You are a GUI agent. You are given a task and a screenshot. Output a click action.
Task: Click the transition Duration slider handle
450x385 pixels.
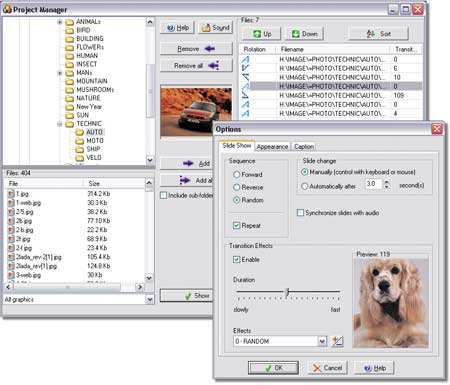[287, 293]
